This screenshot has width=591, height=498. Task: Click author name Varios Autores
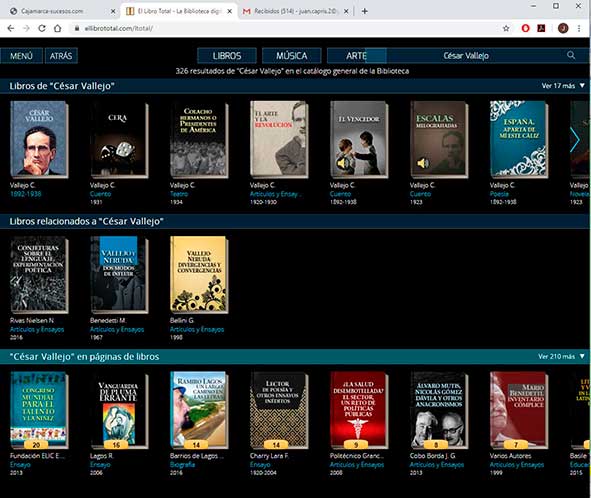coord(510,456)
